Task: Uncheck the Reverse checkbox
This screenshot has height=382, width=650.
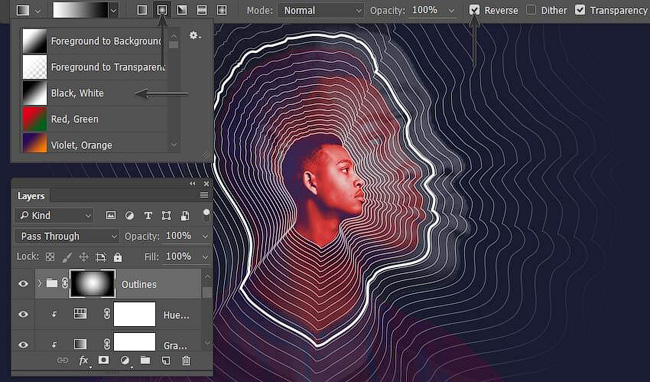Action: (x=474, y=10)
